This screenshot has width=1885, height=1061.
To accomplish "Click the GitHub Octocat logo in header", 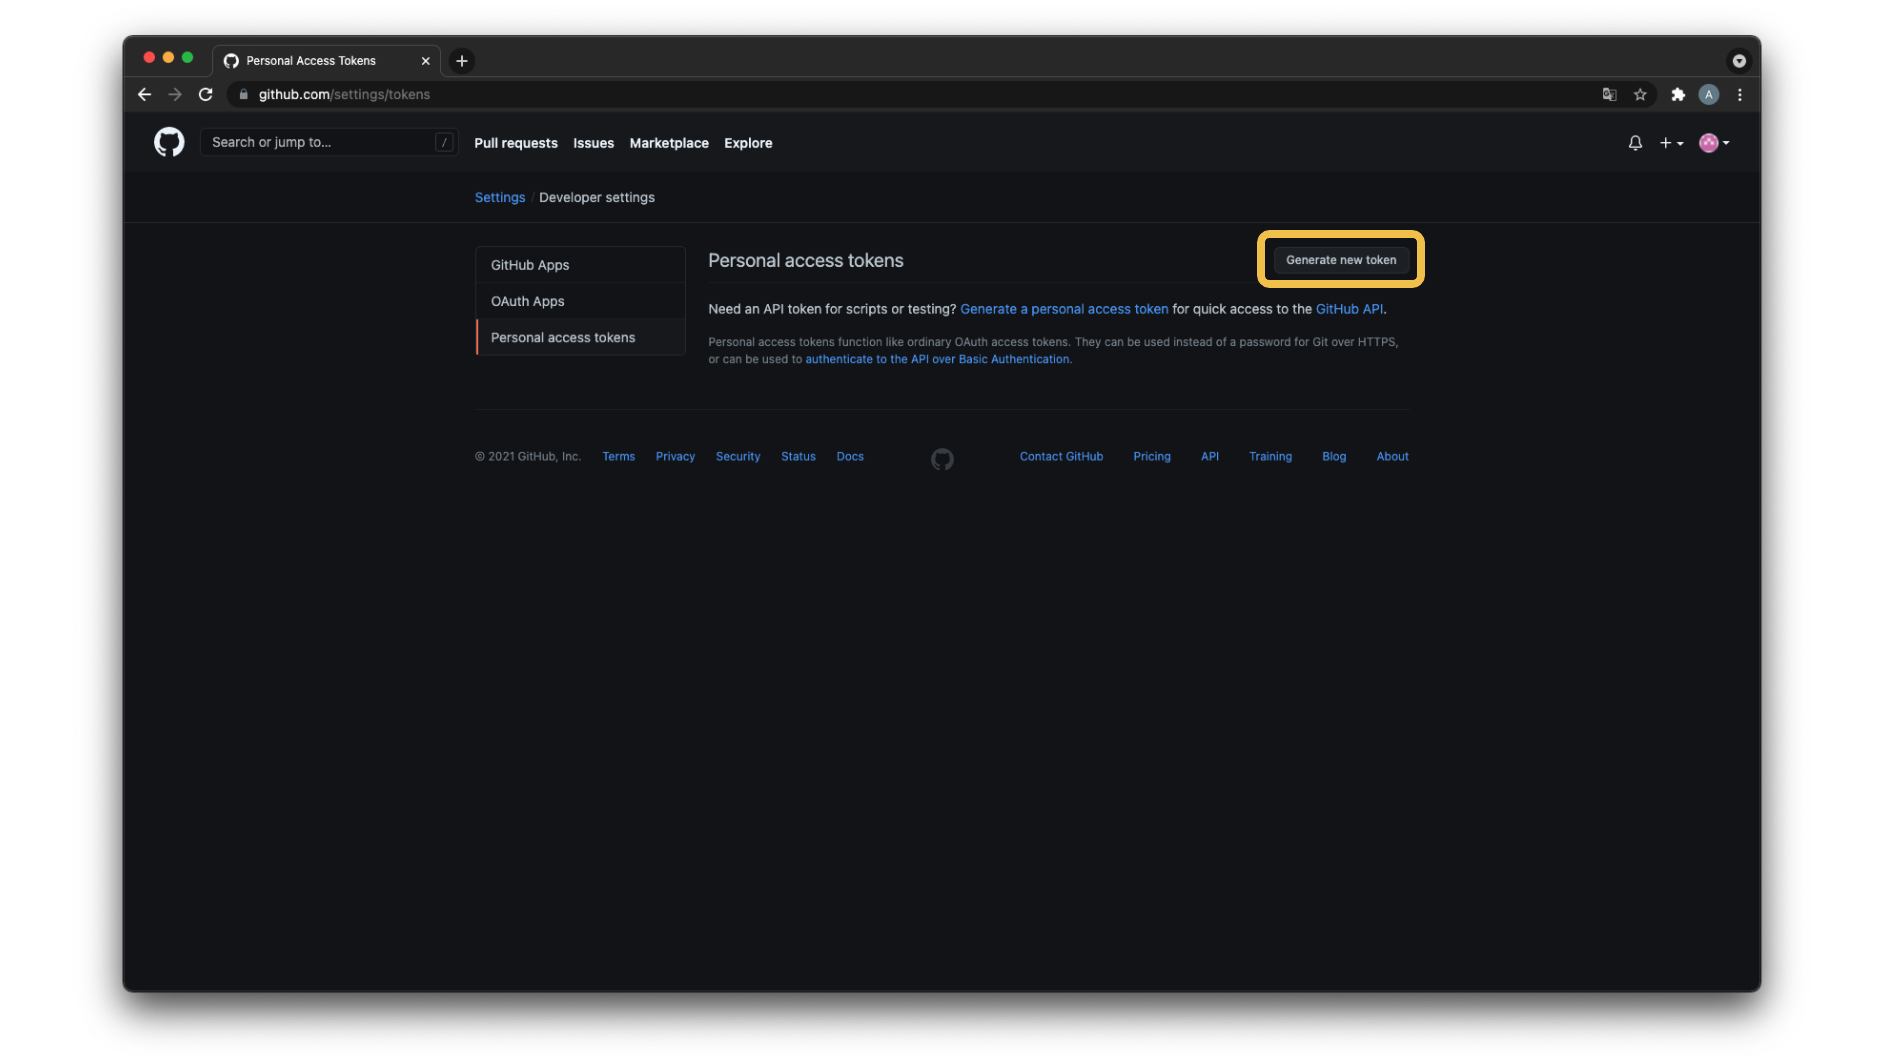I will [x=169, y=142].
